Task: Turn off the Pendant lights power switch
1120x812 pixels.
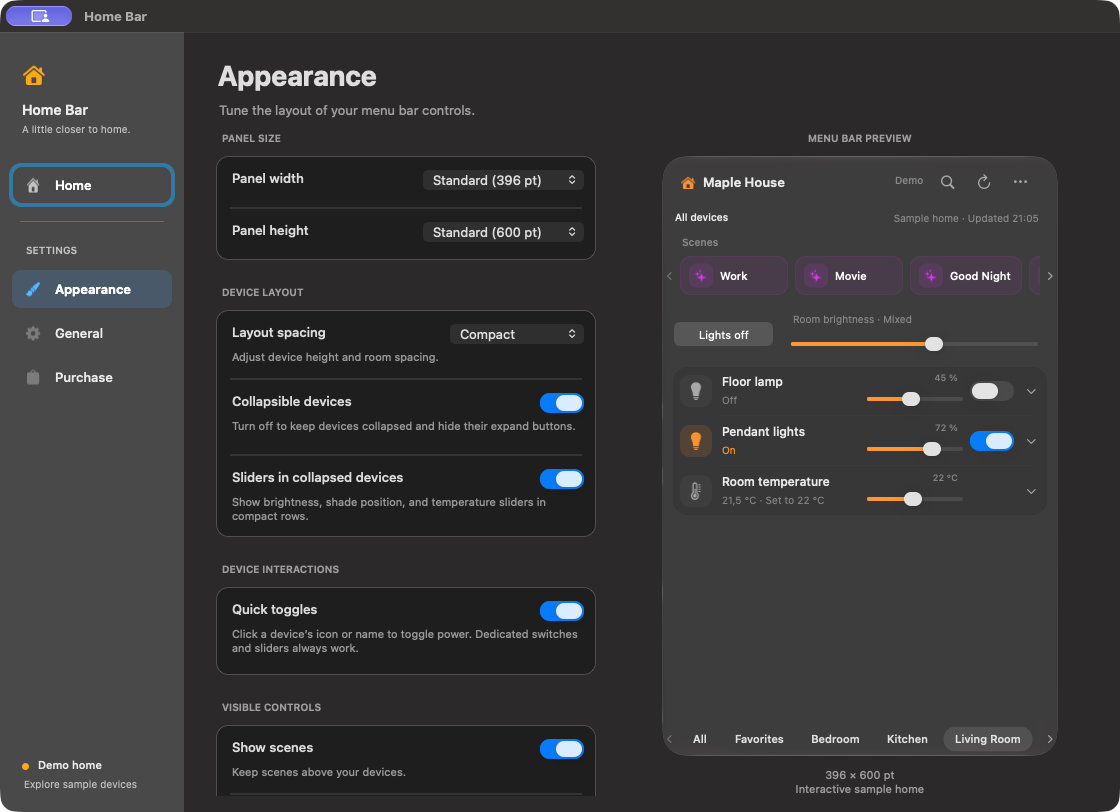Action: tap(991, 441)
